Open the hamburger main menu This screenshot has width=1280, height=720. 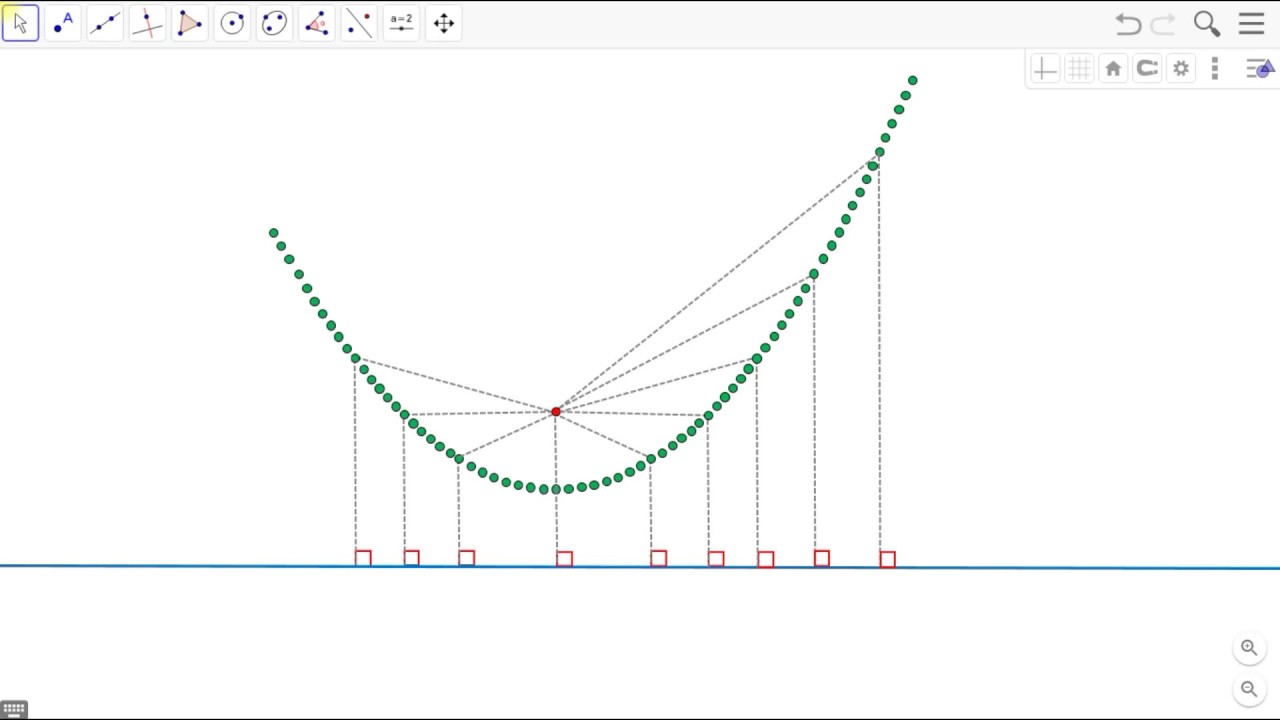click(x=1252, y=24)
